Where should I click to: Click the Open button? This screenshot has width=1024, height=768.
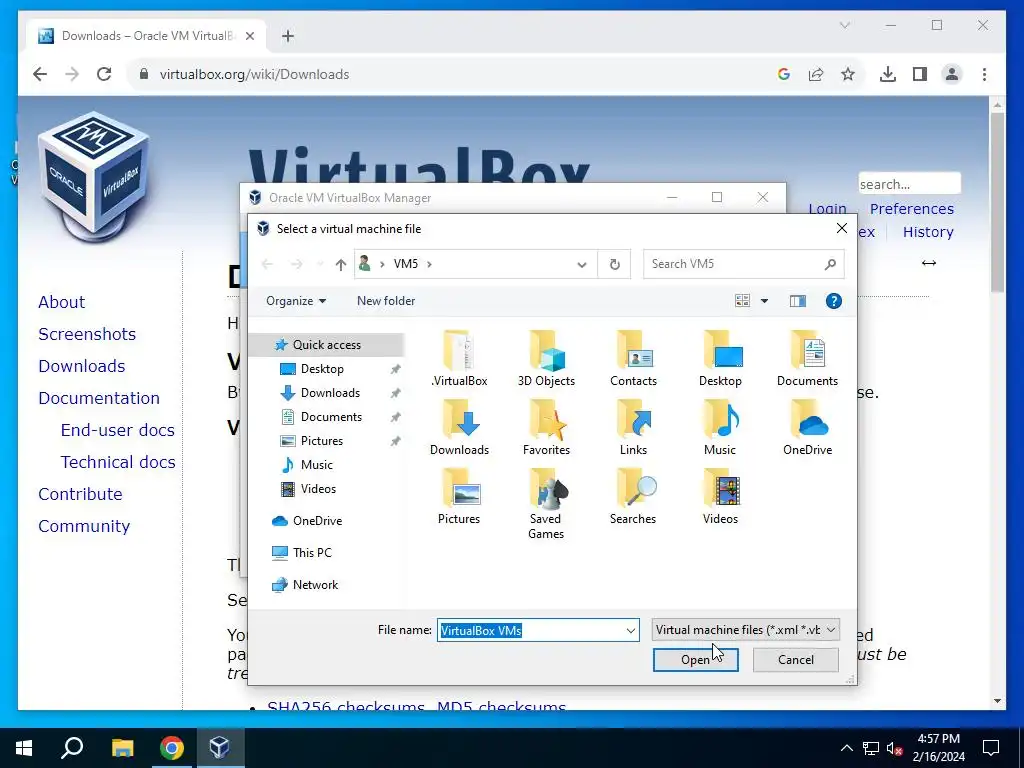pos(696,660)
